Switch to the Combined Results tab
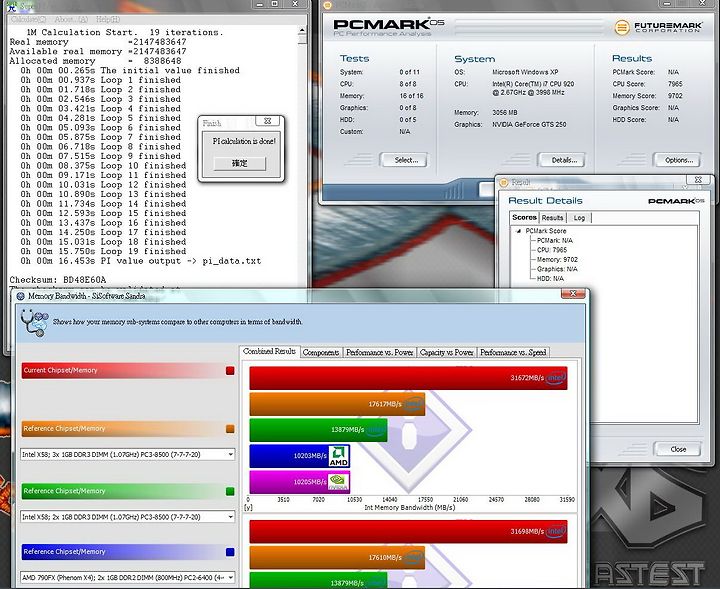 270,351
